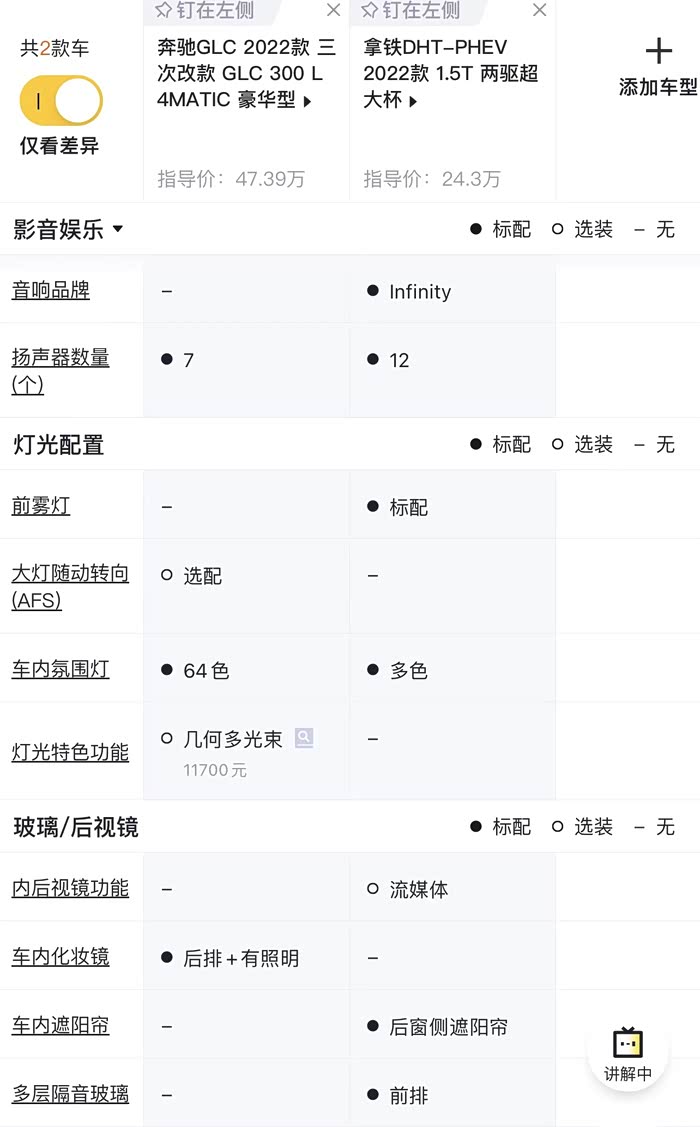Open Mercedes GLC 300 L model selector
Viewport: 700px width, 1127px height.
(307, 101)
